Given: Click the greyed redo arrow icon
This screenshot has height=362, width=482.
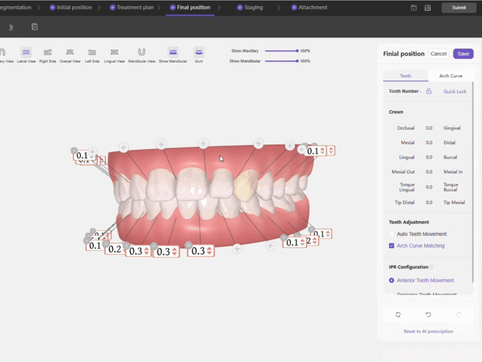Looking at the screenshot, I should (x=459, y=314).
